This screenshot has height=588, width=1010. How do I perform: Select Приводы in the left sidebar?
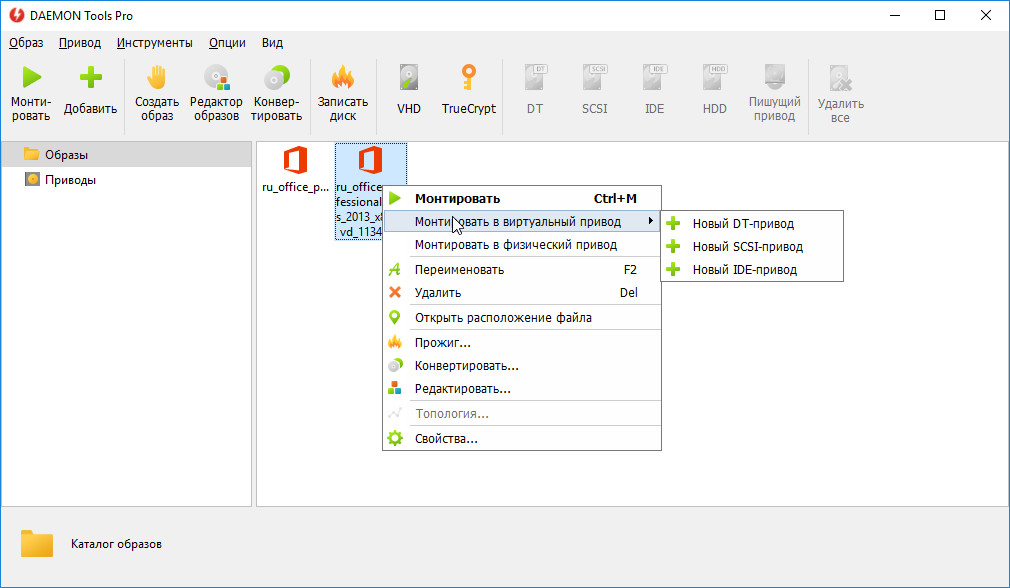[71, 180]
